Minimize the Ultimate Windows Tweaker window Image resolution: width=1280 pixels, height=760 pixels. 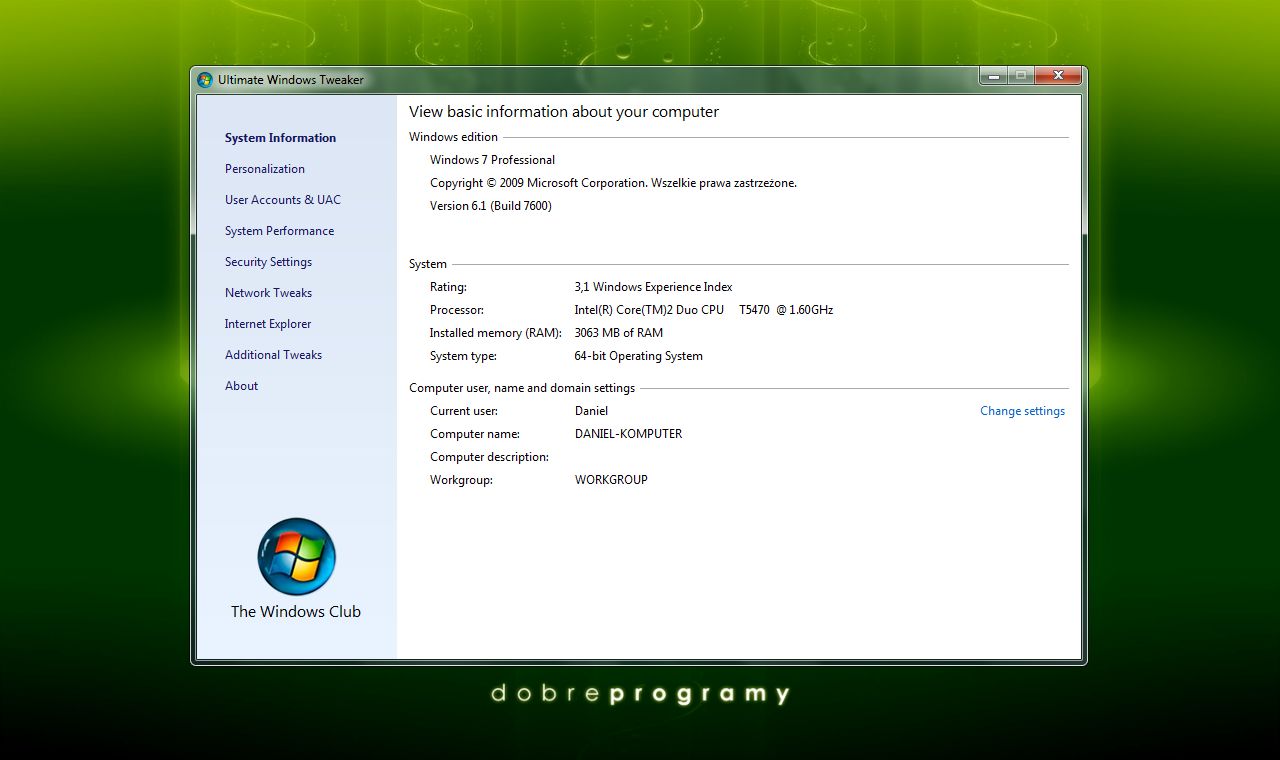993,75
